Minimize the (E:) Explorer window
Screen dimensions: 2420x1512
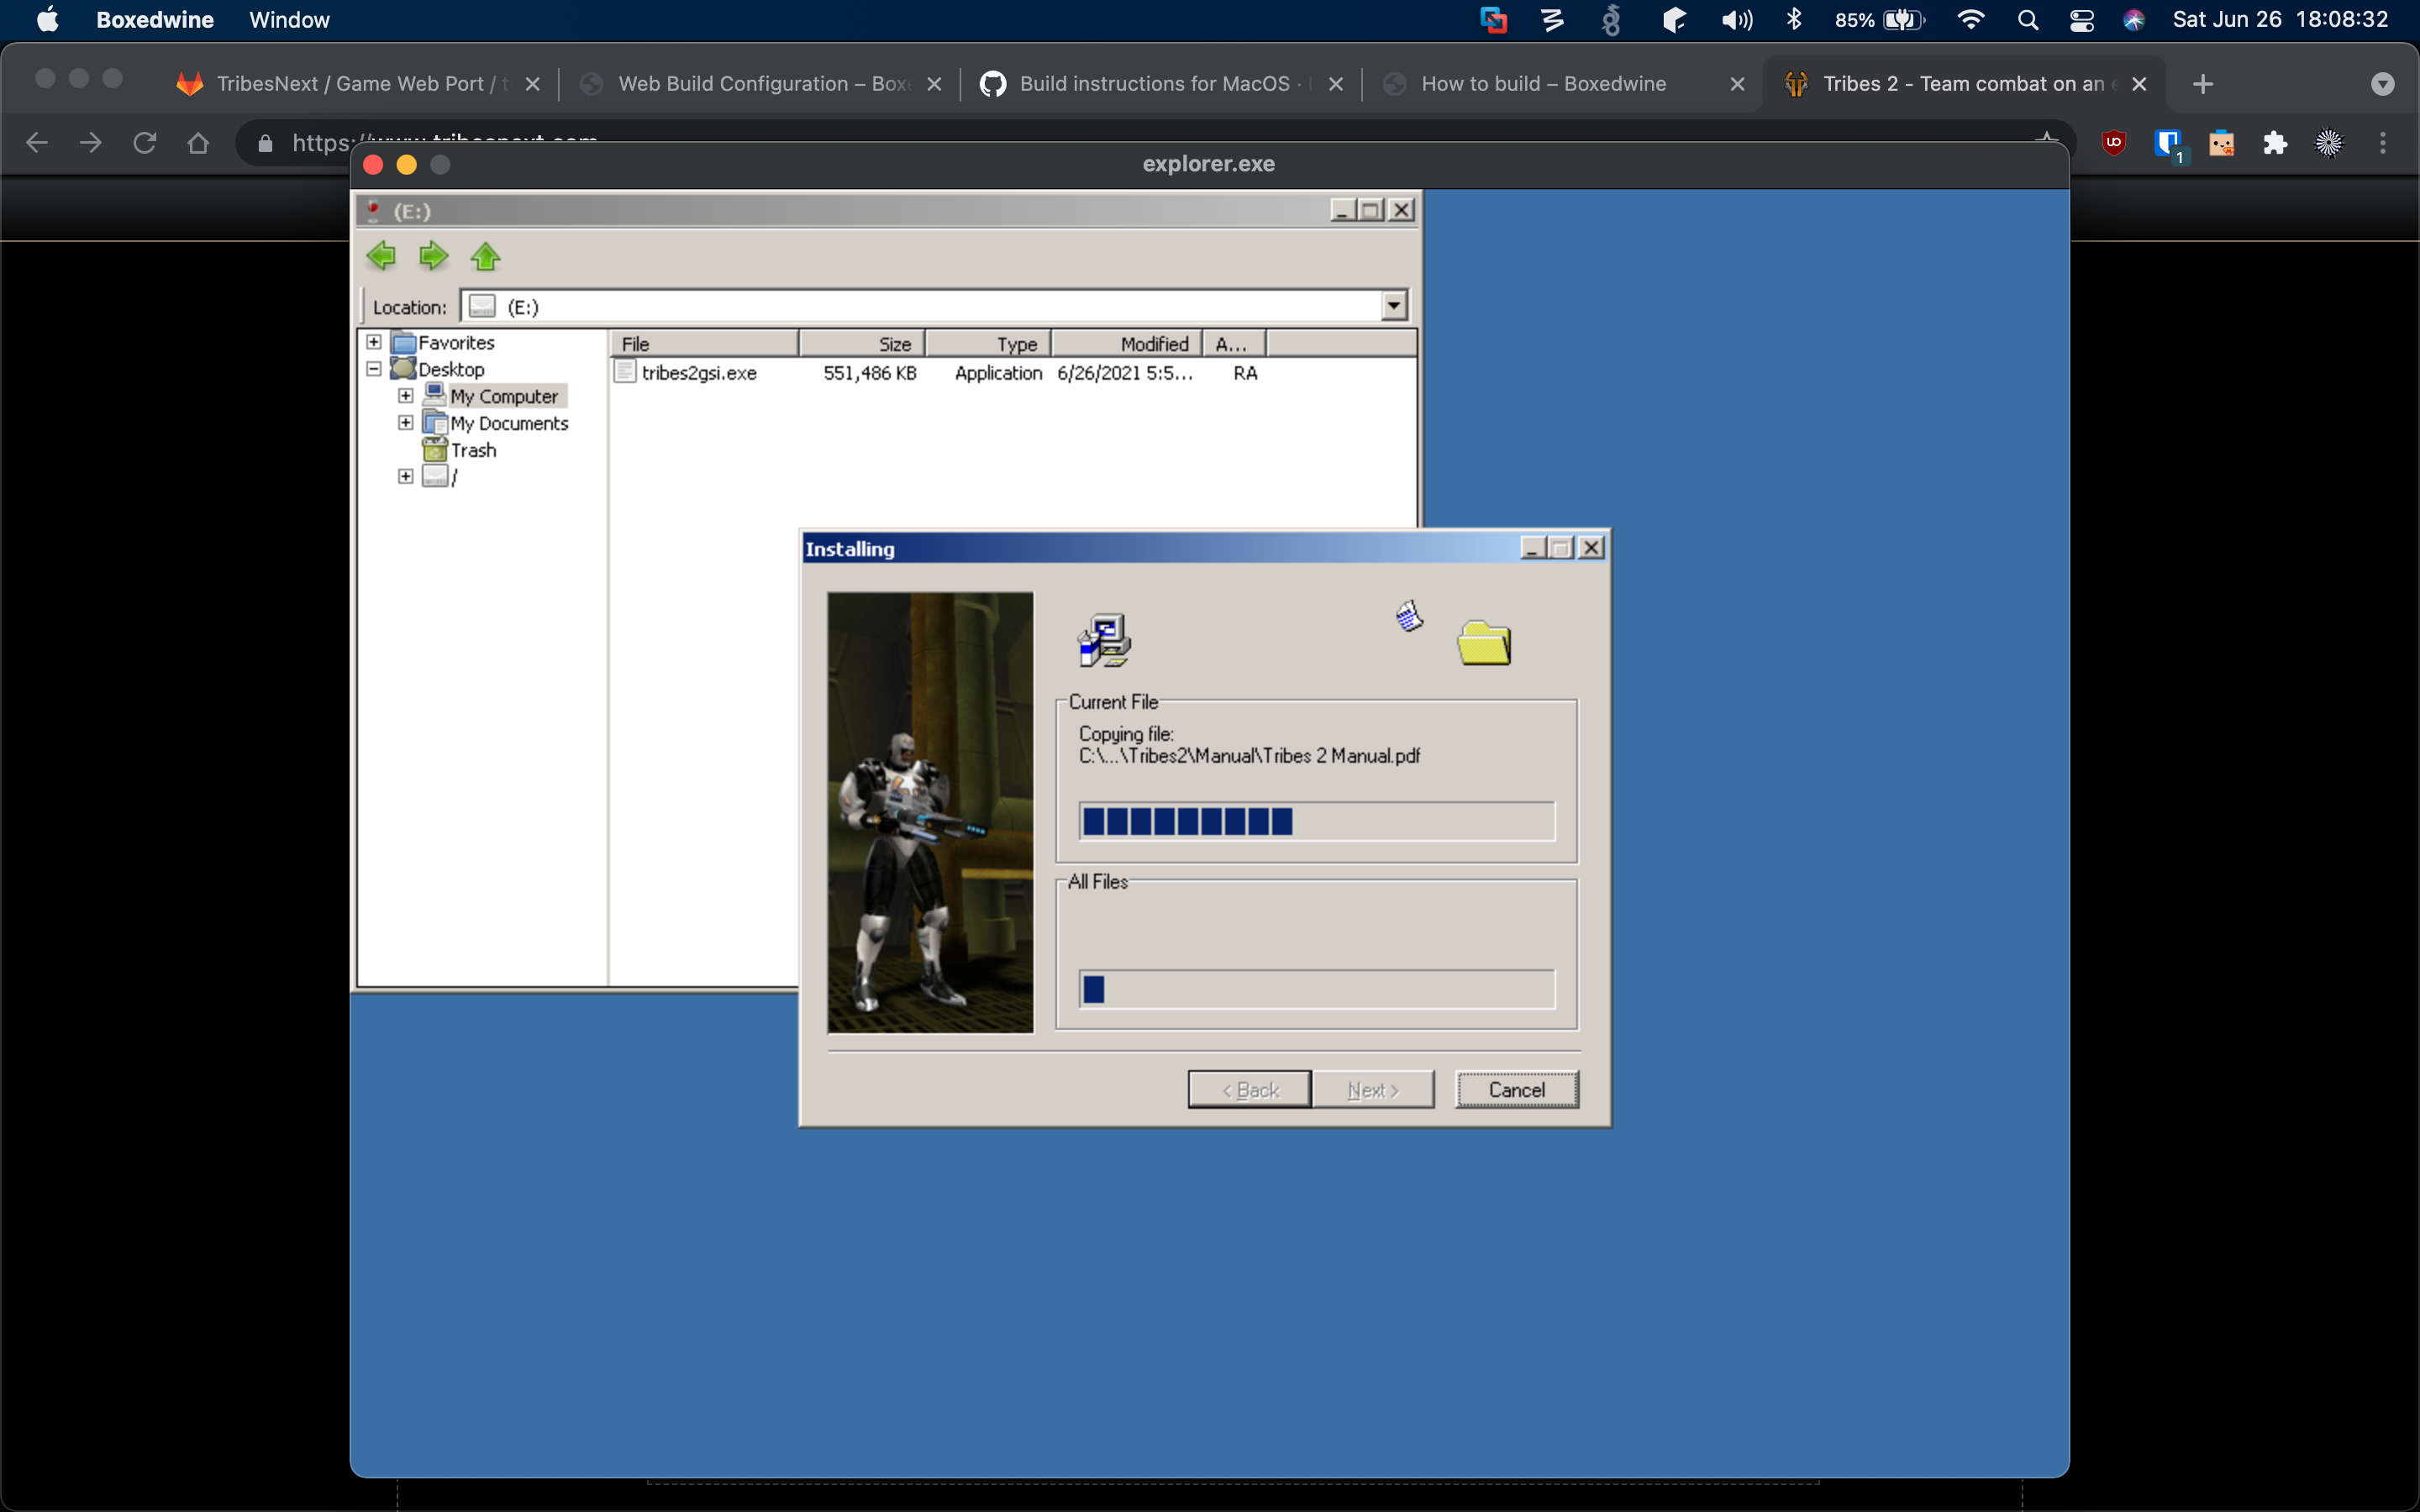[x=1343, y=210]
